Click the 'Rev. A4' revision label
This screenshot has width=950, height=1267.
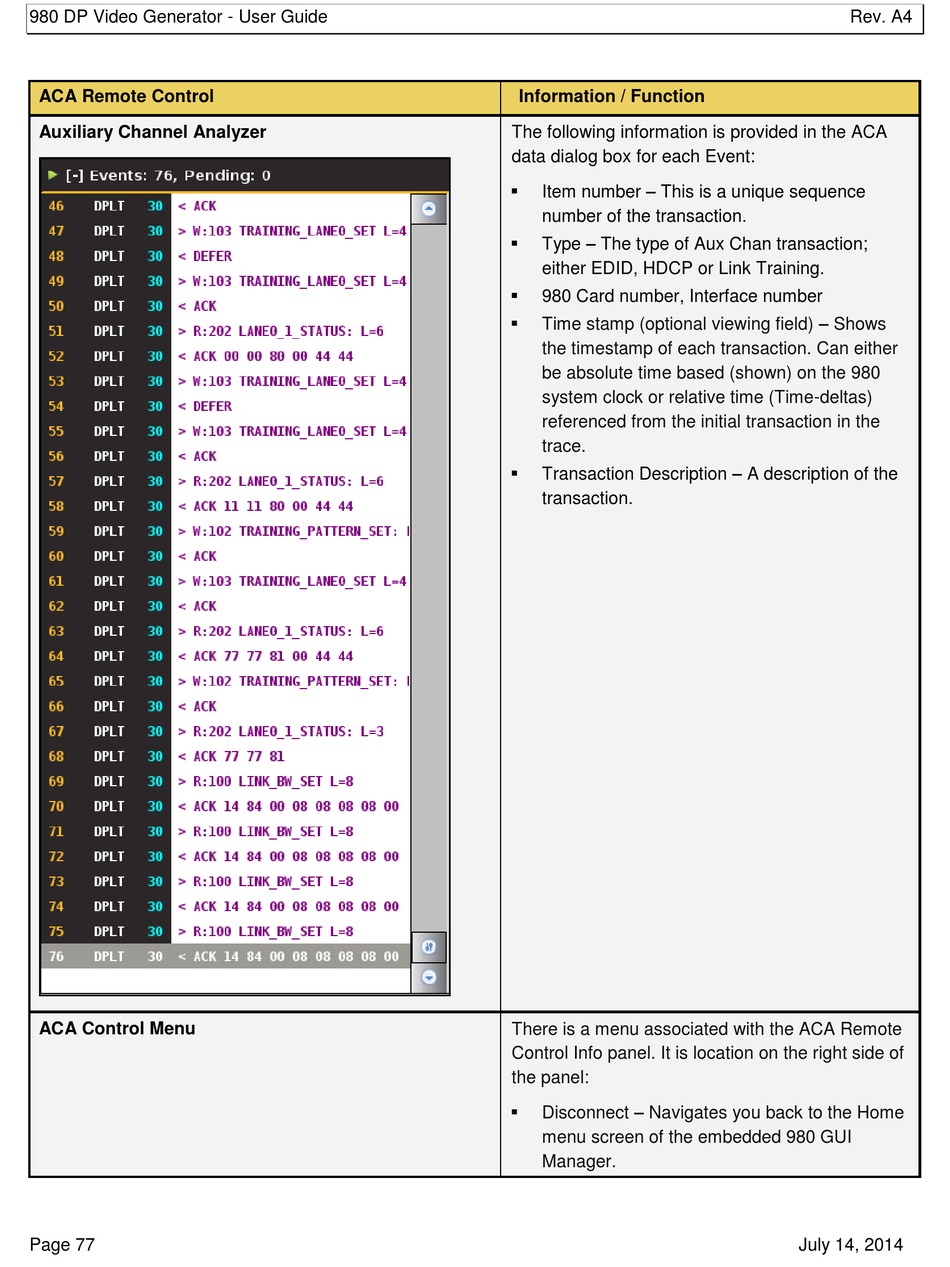[x=881, y=16]
